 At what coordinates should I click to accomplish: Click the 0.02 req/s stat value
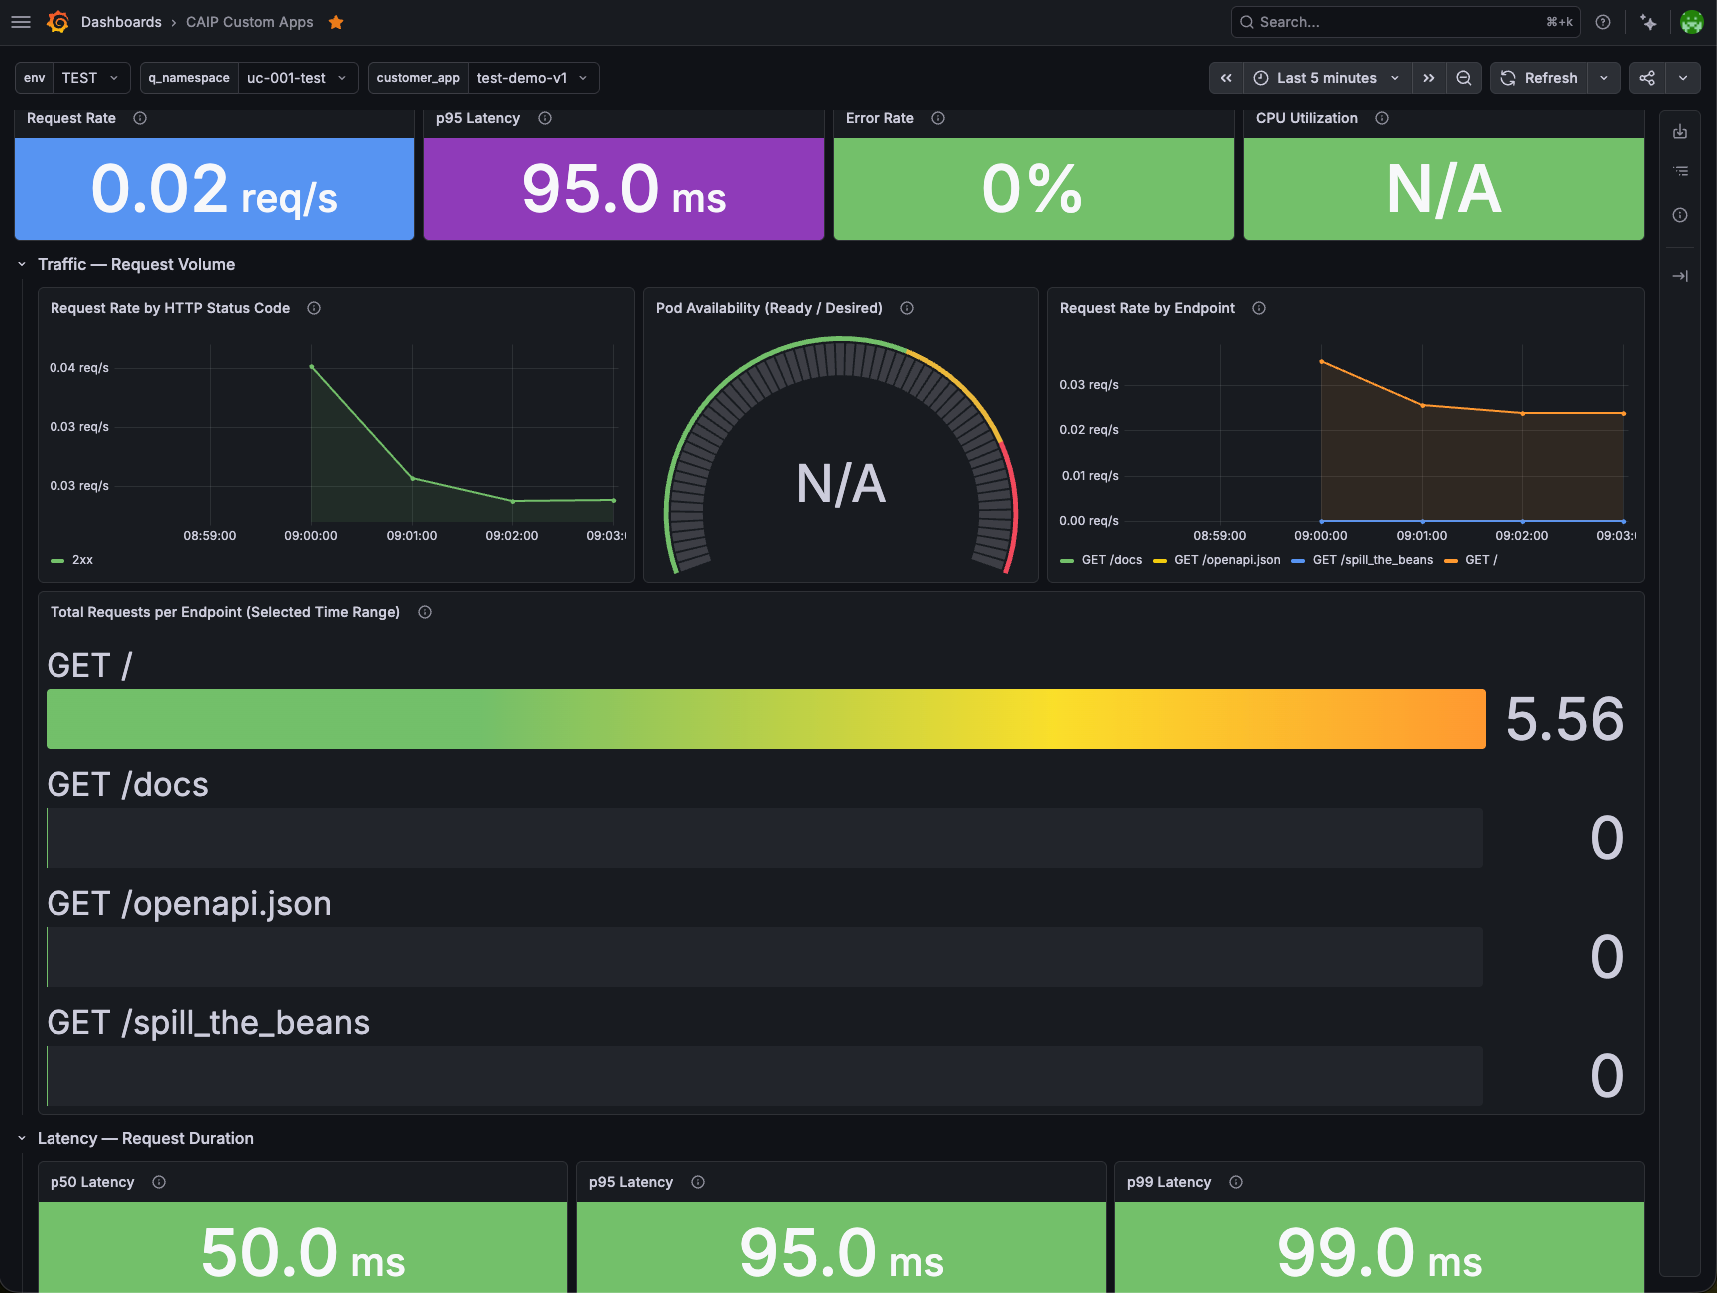coord(214,189)
